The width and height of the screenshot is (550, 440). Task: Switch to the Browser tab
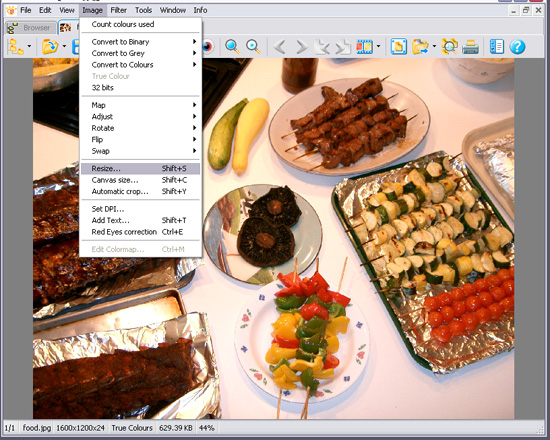pos(31,27)
